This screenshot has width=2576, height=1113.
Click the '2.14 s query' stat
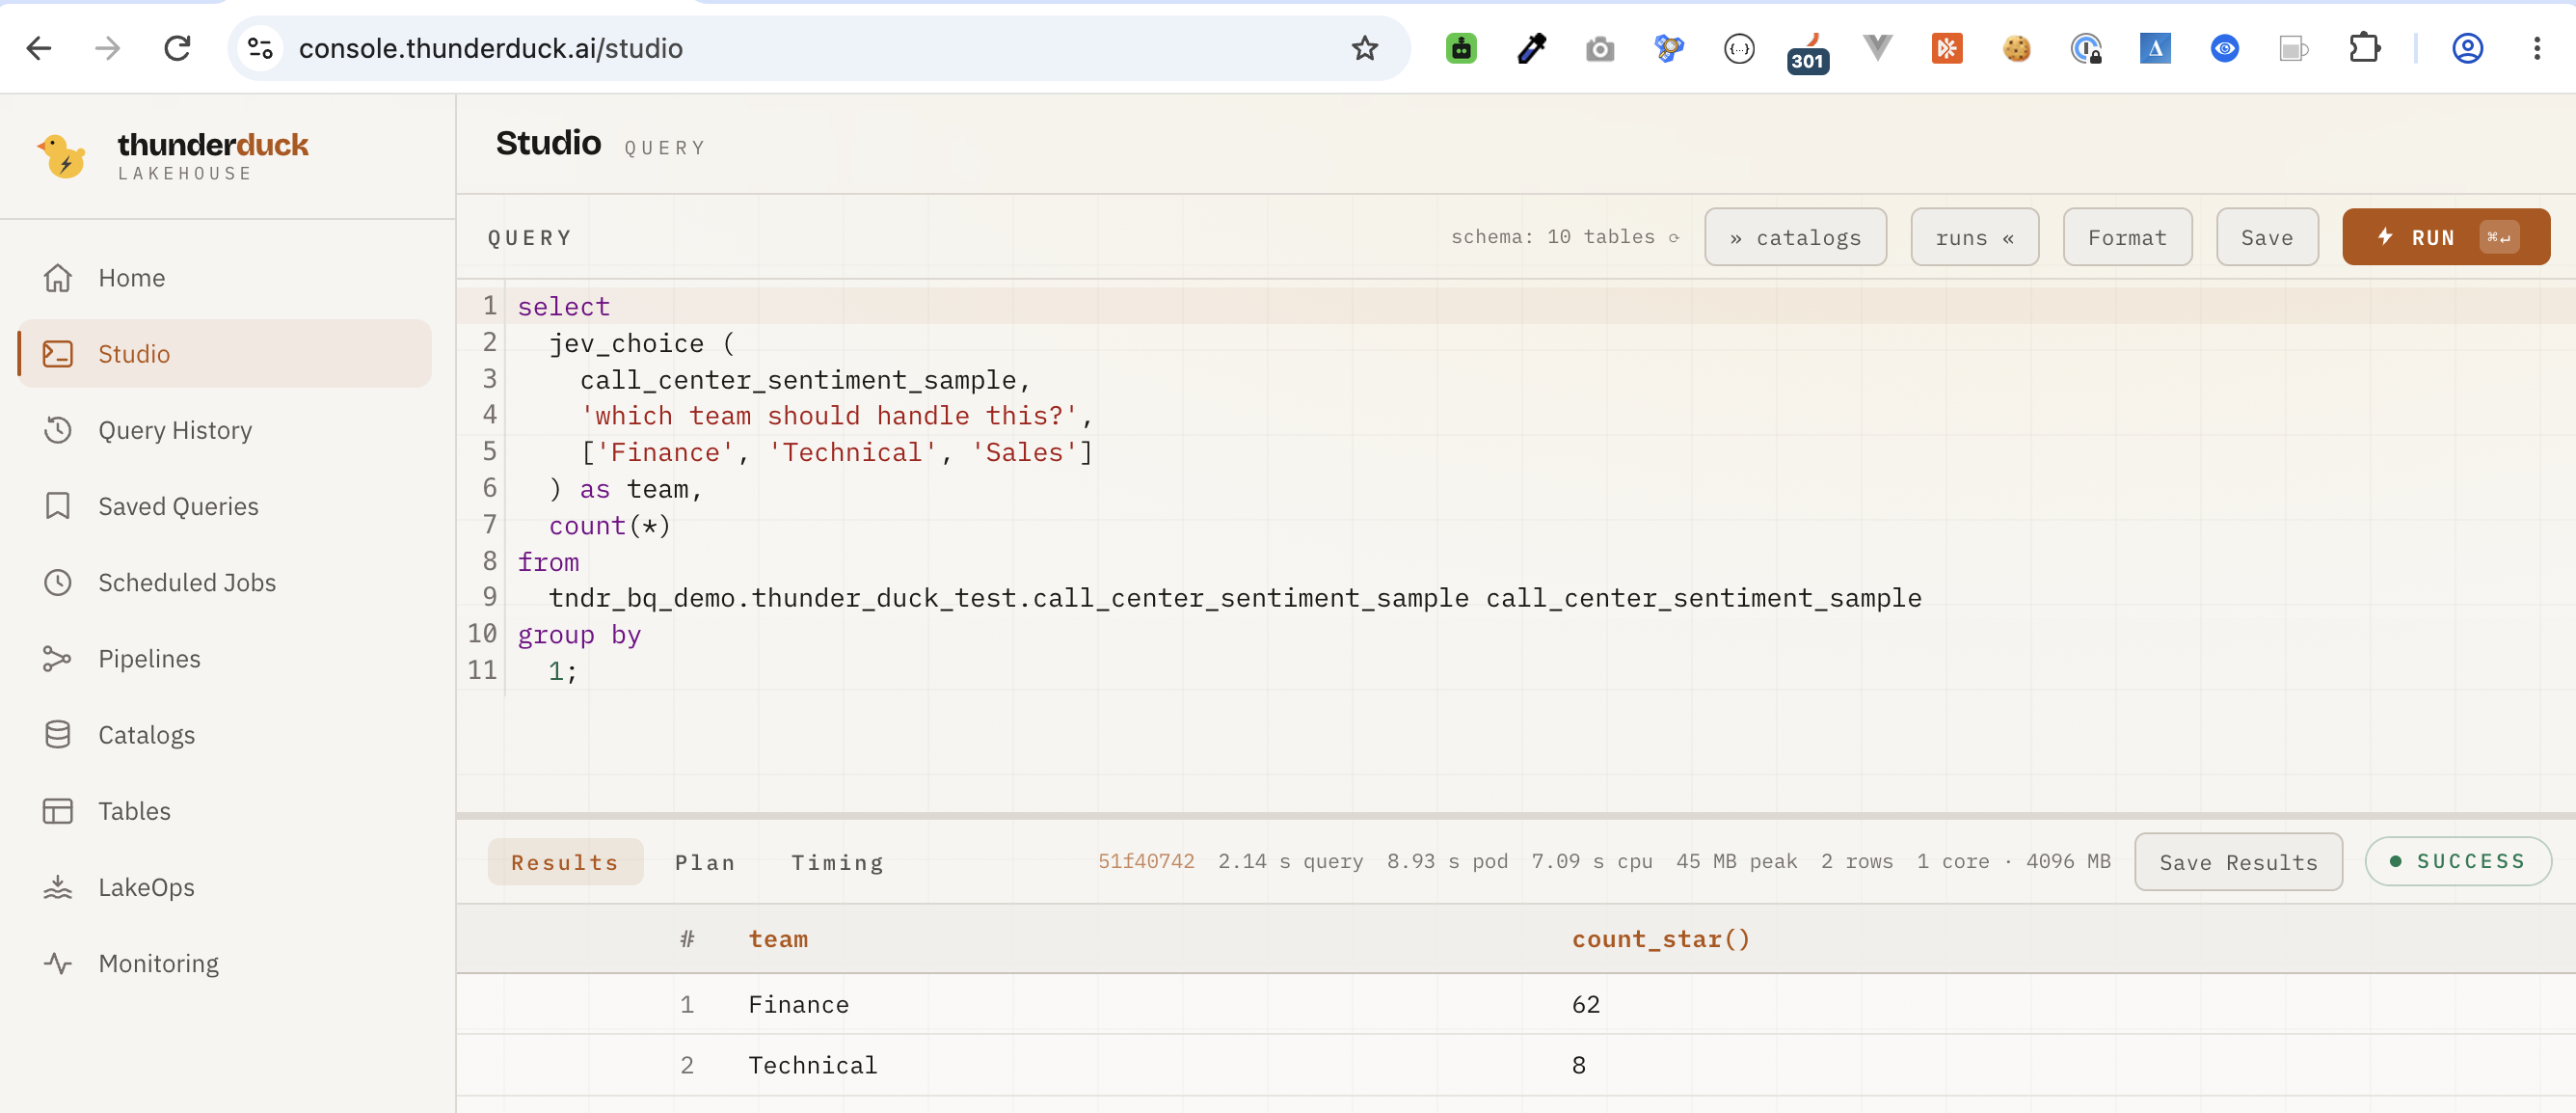tap(1290, 861)
